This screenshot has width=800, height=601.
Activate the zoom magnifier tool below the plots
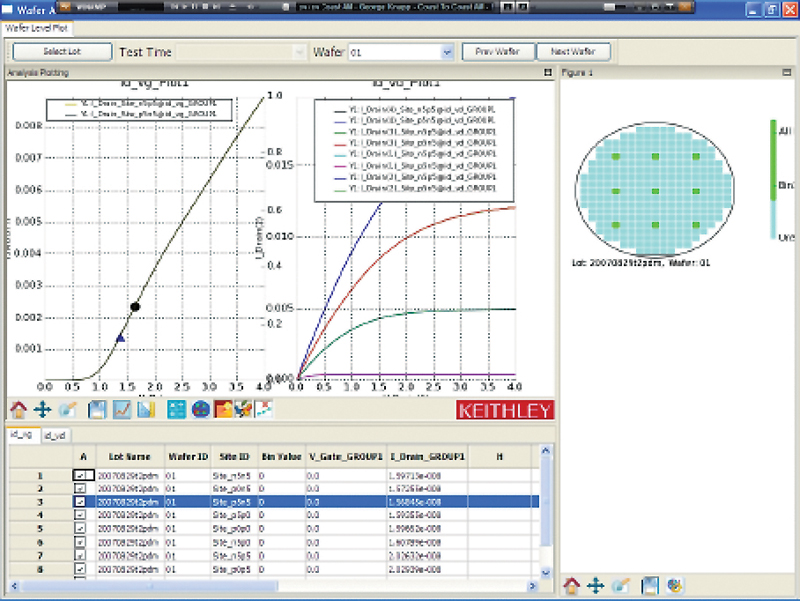[x=68, y=409]
